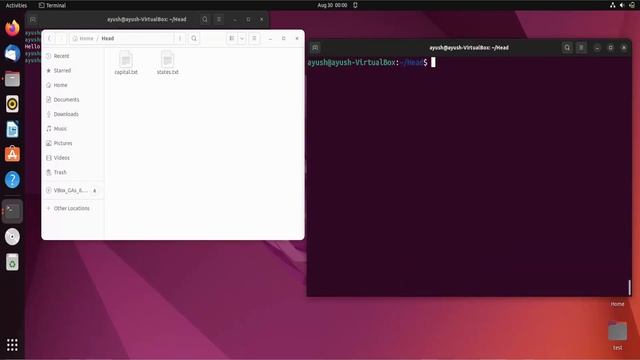Select Videos in Files sidebar
The width and height of the screenshot is (640, 360).
(73, 158)
